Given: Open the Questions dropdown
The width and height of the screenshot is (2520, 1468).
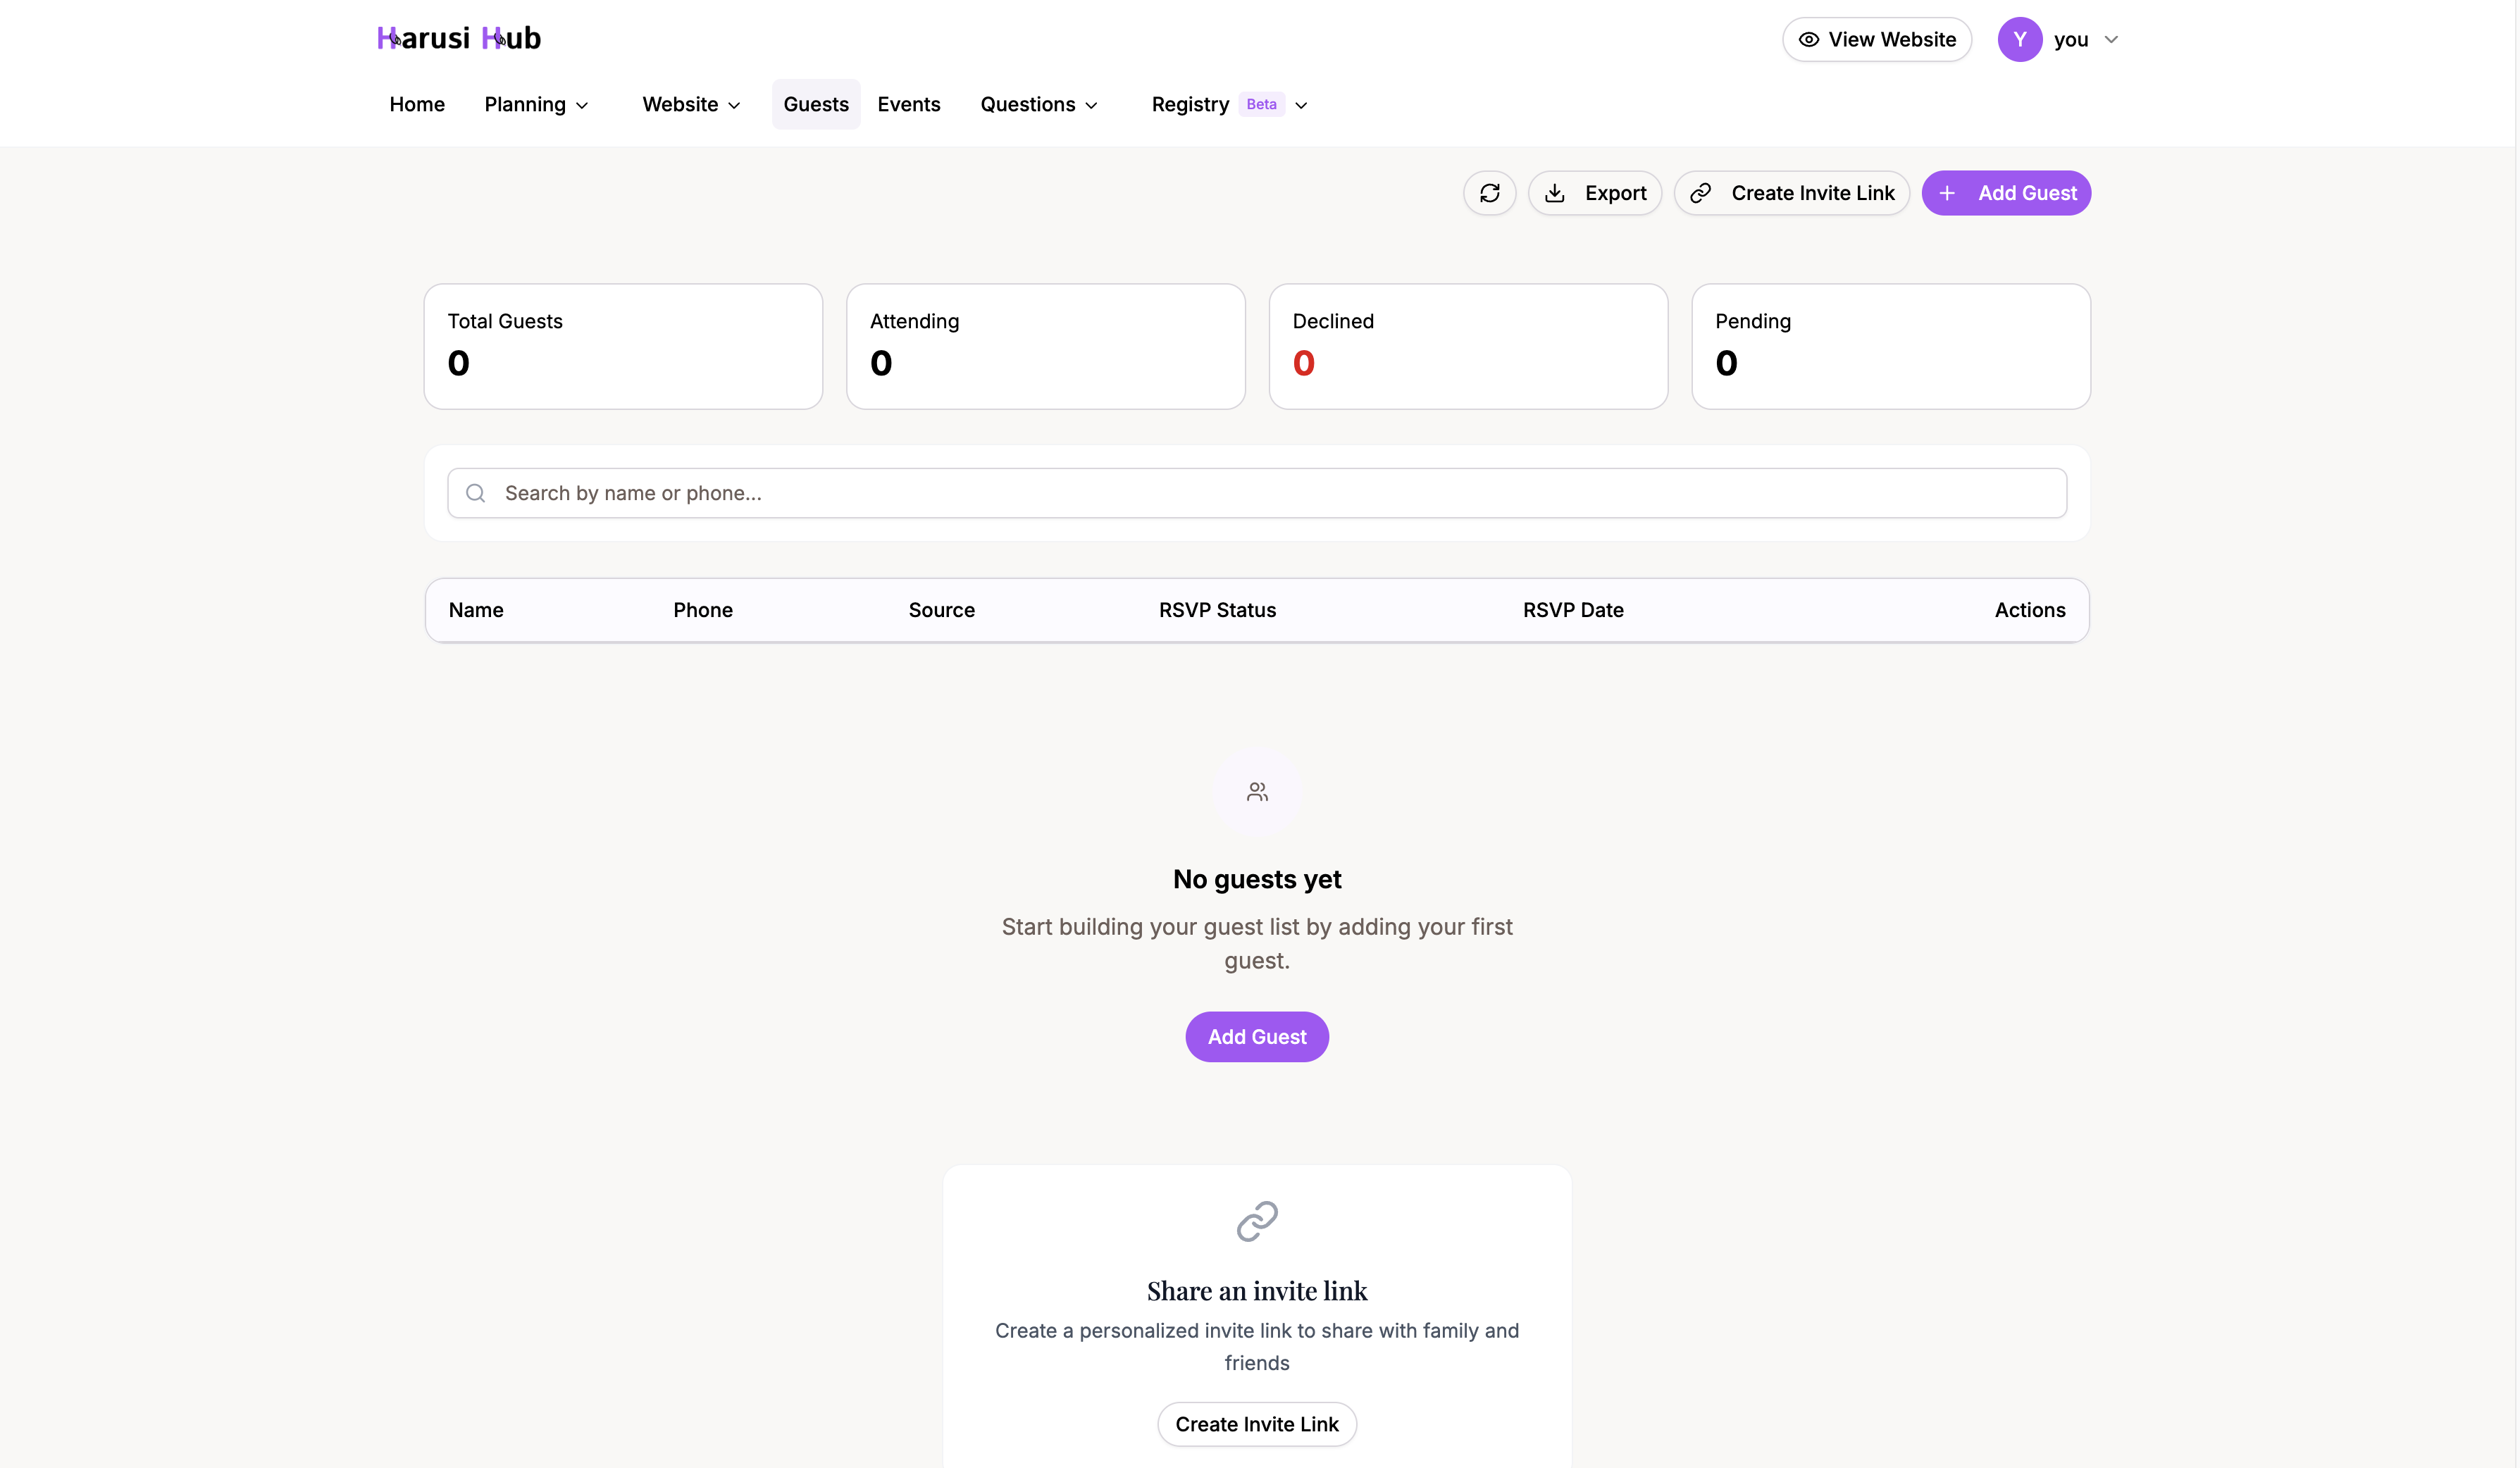Looking at the screenshot, I should (x=1039, y=104).
